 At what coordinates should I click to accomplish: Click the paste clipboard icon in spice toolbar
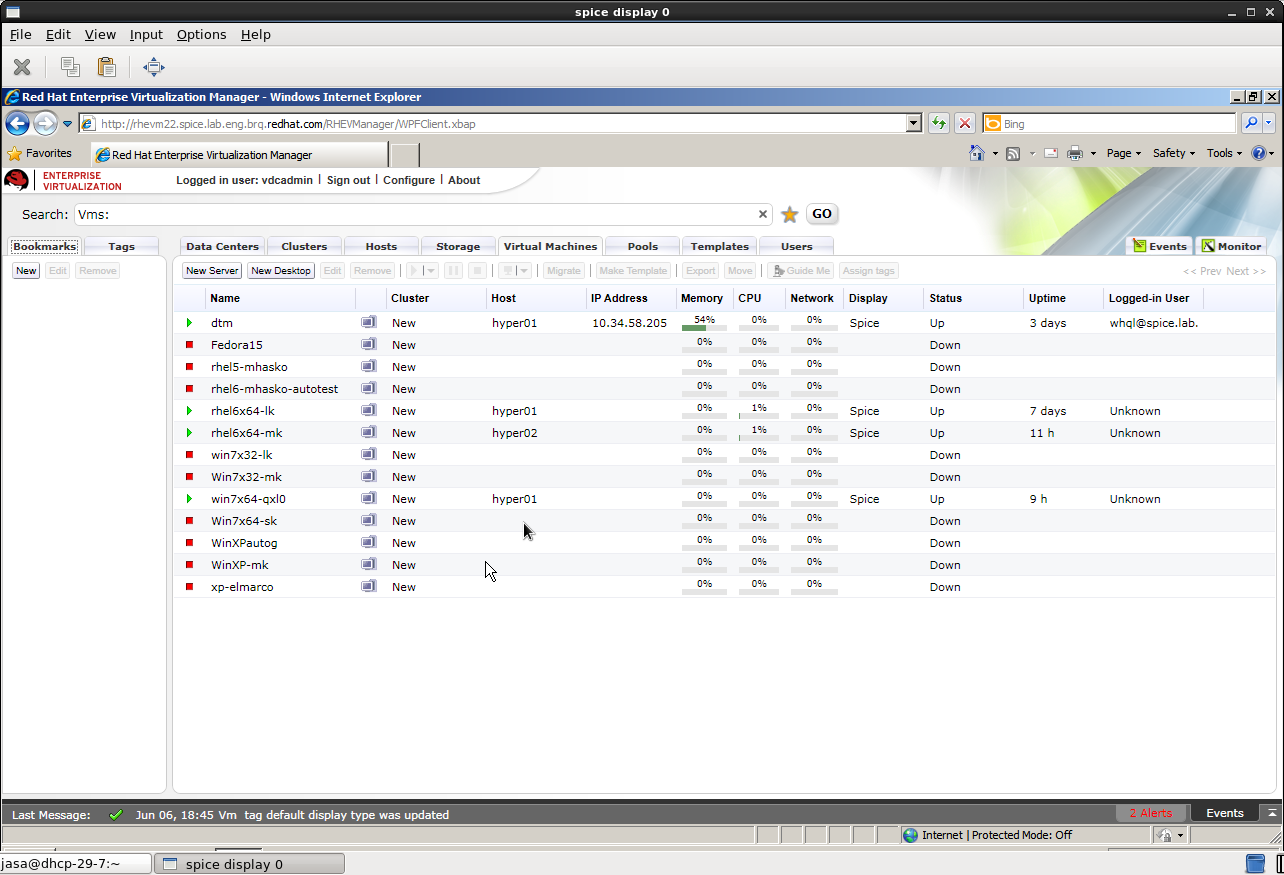point(106,67)
